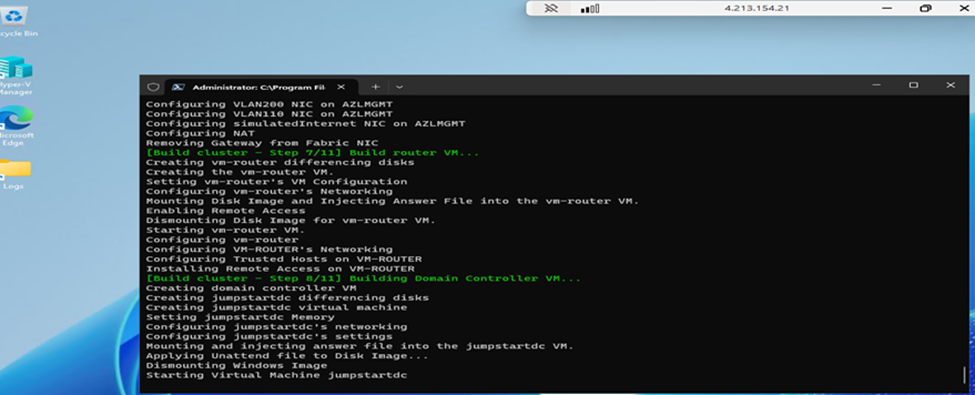Maximize the terminal window
Image resolution: width=975 pixels, height=395 pixels.
[913, 85]
